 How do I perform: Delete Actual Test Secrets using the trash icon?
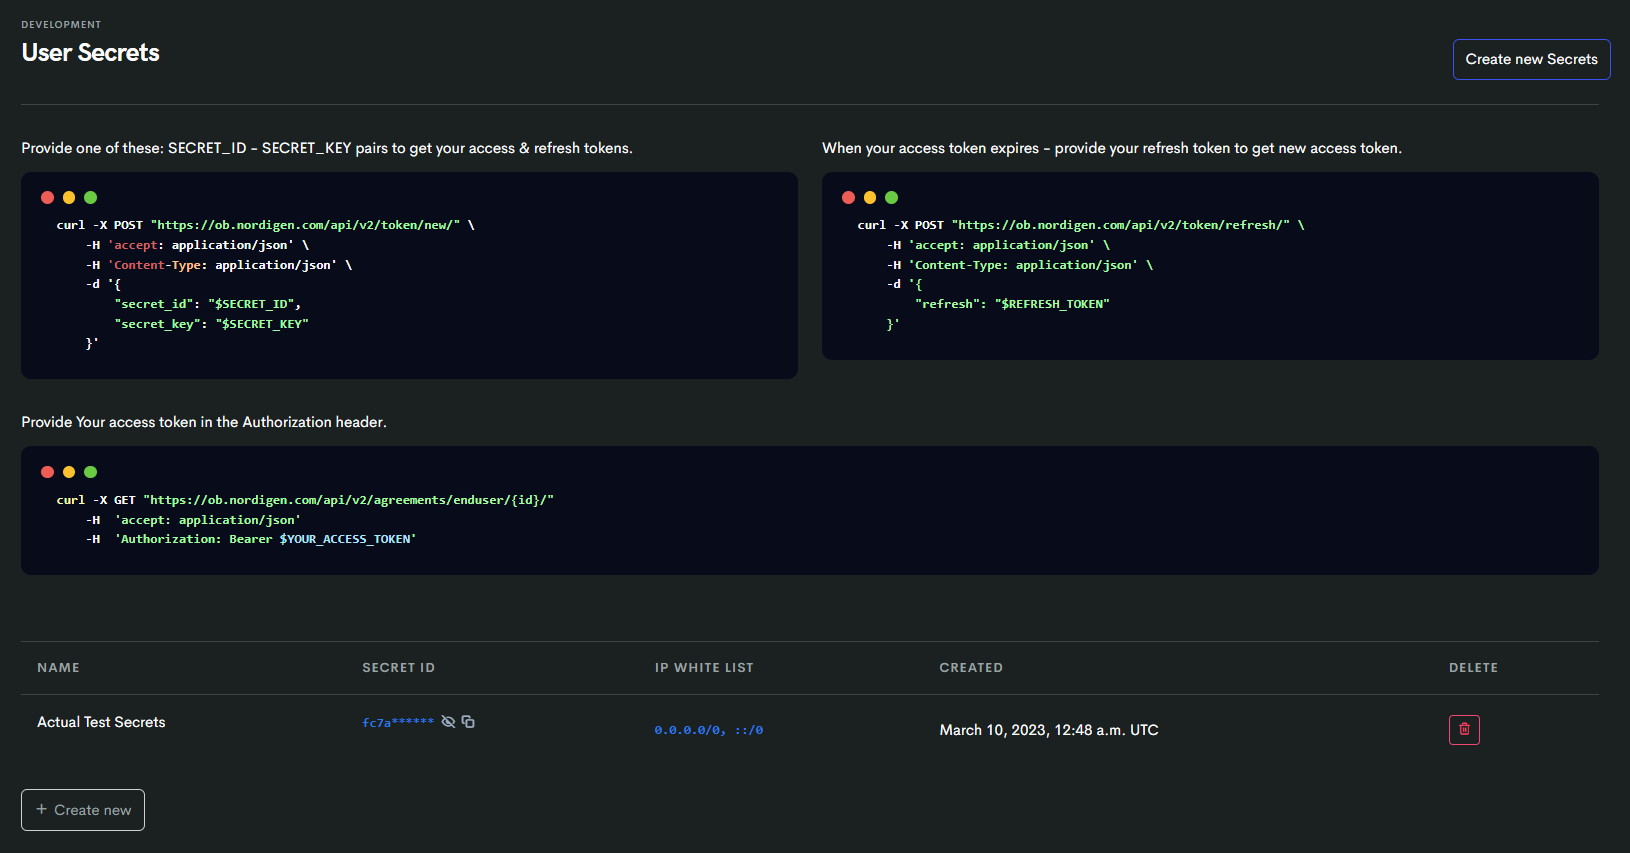[x=1463, y=729]
